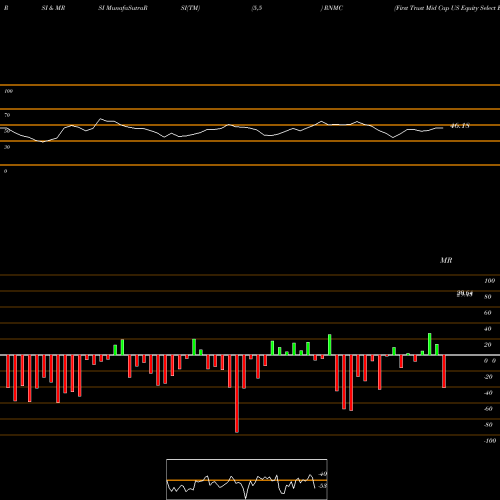This screenshot has height=500, width=500.
Task: Click the MR axis label "-20"
Action: click(x=488, y=377)
